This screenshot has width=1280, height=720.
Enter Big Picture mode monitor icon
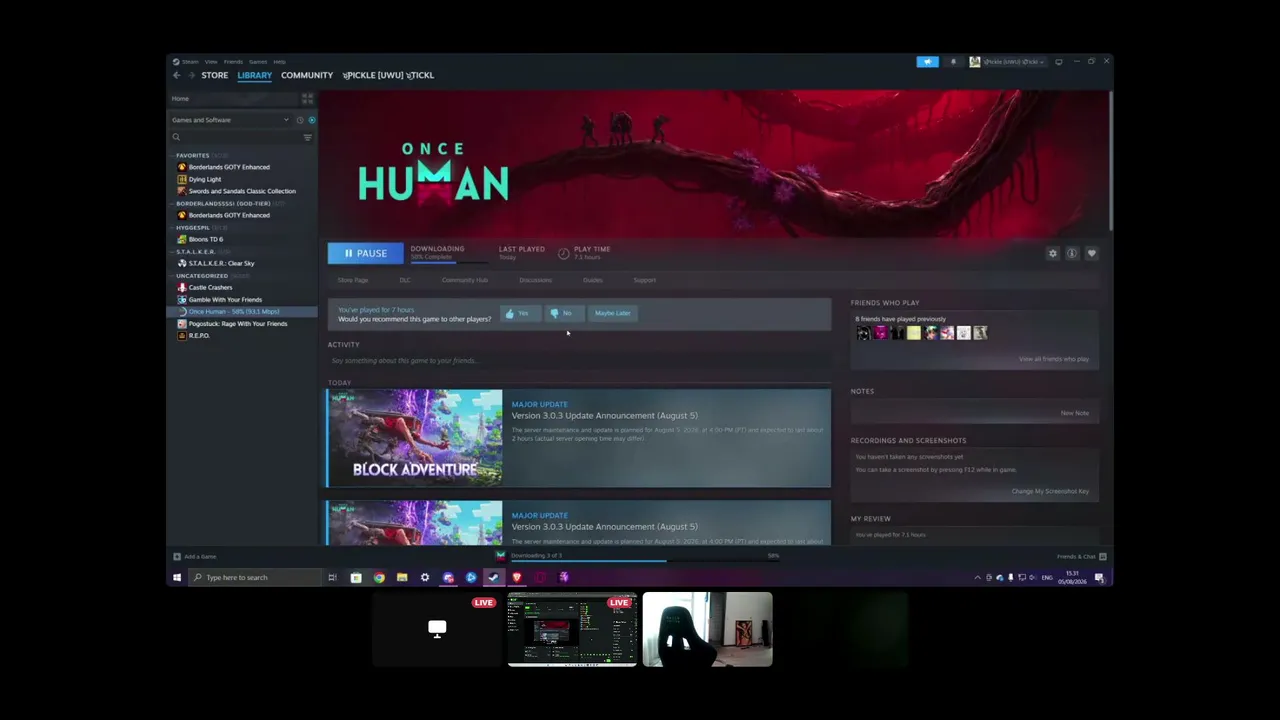pyautogui.click(x=1059, y=62)
